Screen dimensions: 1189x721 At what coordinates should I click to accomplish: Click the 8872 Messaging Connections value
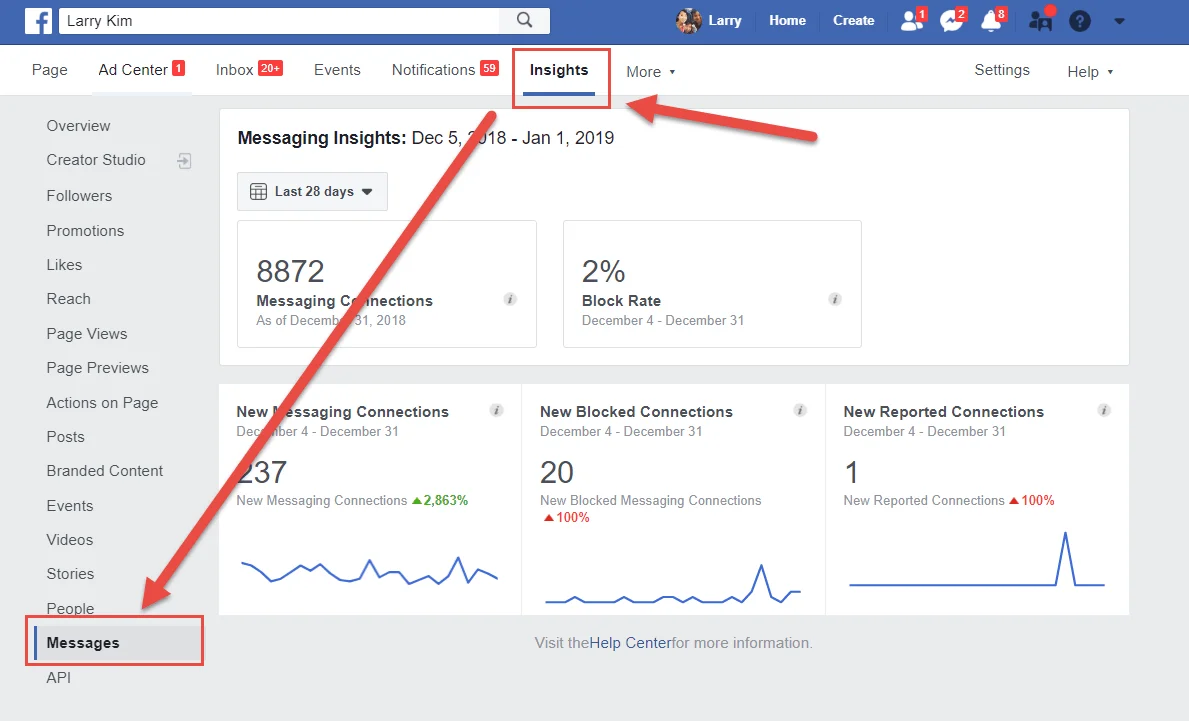[x=290, y=271]
